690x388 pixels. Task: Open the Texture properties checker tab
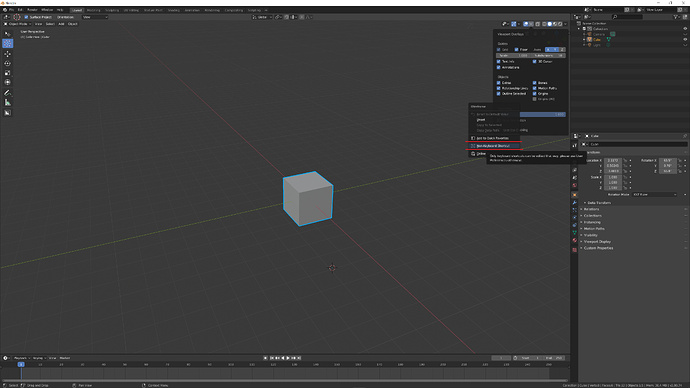point(575,250)
